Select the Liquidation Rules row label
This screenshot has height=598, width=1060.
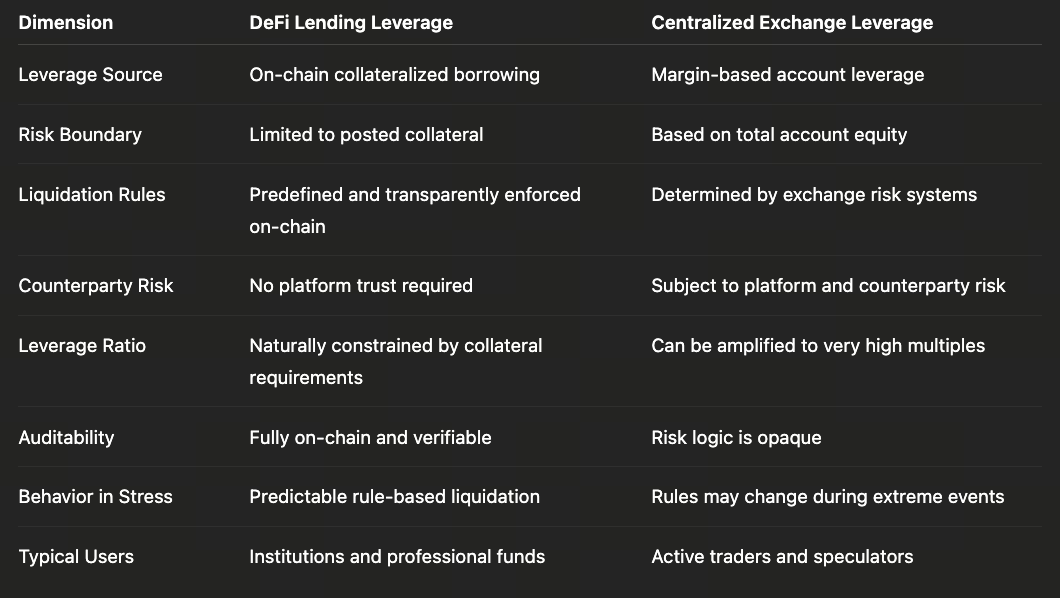[x=92, y=194]
